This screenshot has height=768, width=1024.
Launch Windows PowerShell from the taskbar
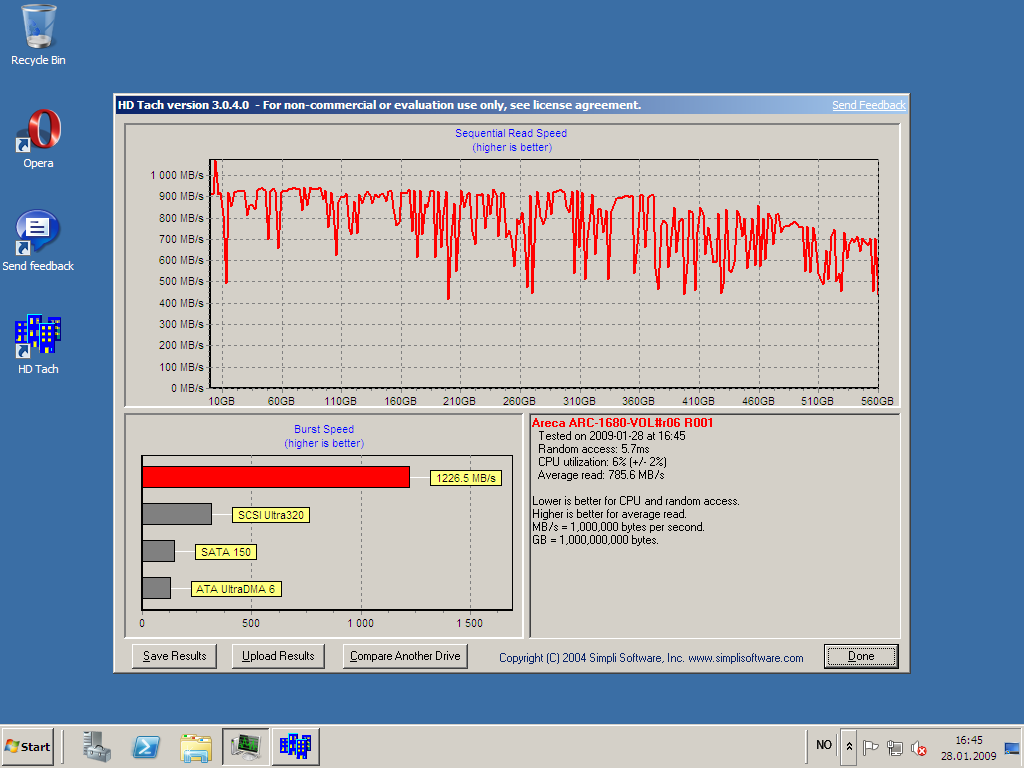pos(146,746)
